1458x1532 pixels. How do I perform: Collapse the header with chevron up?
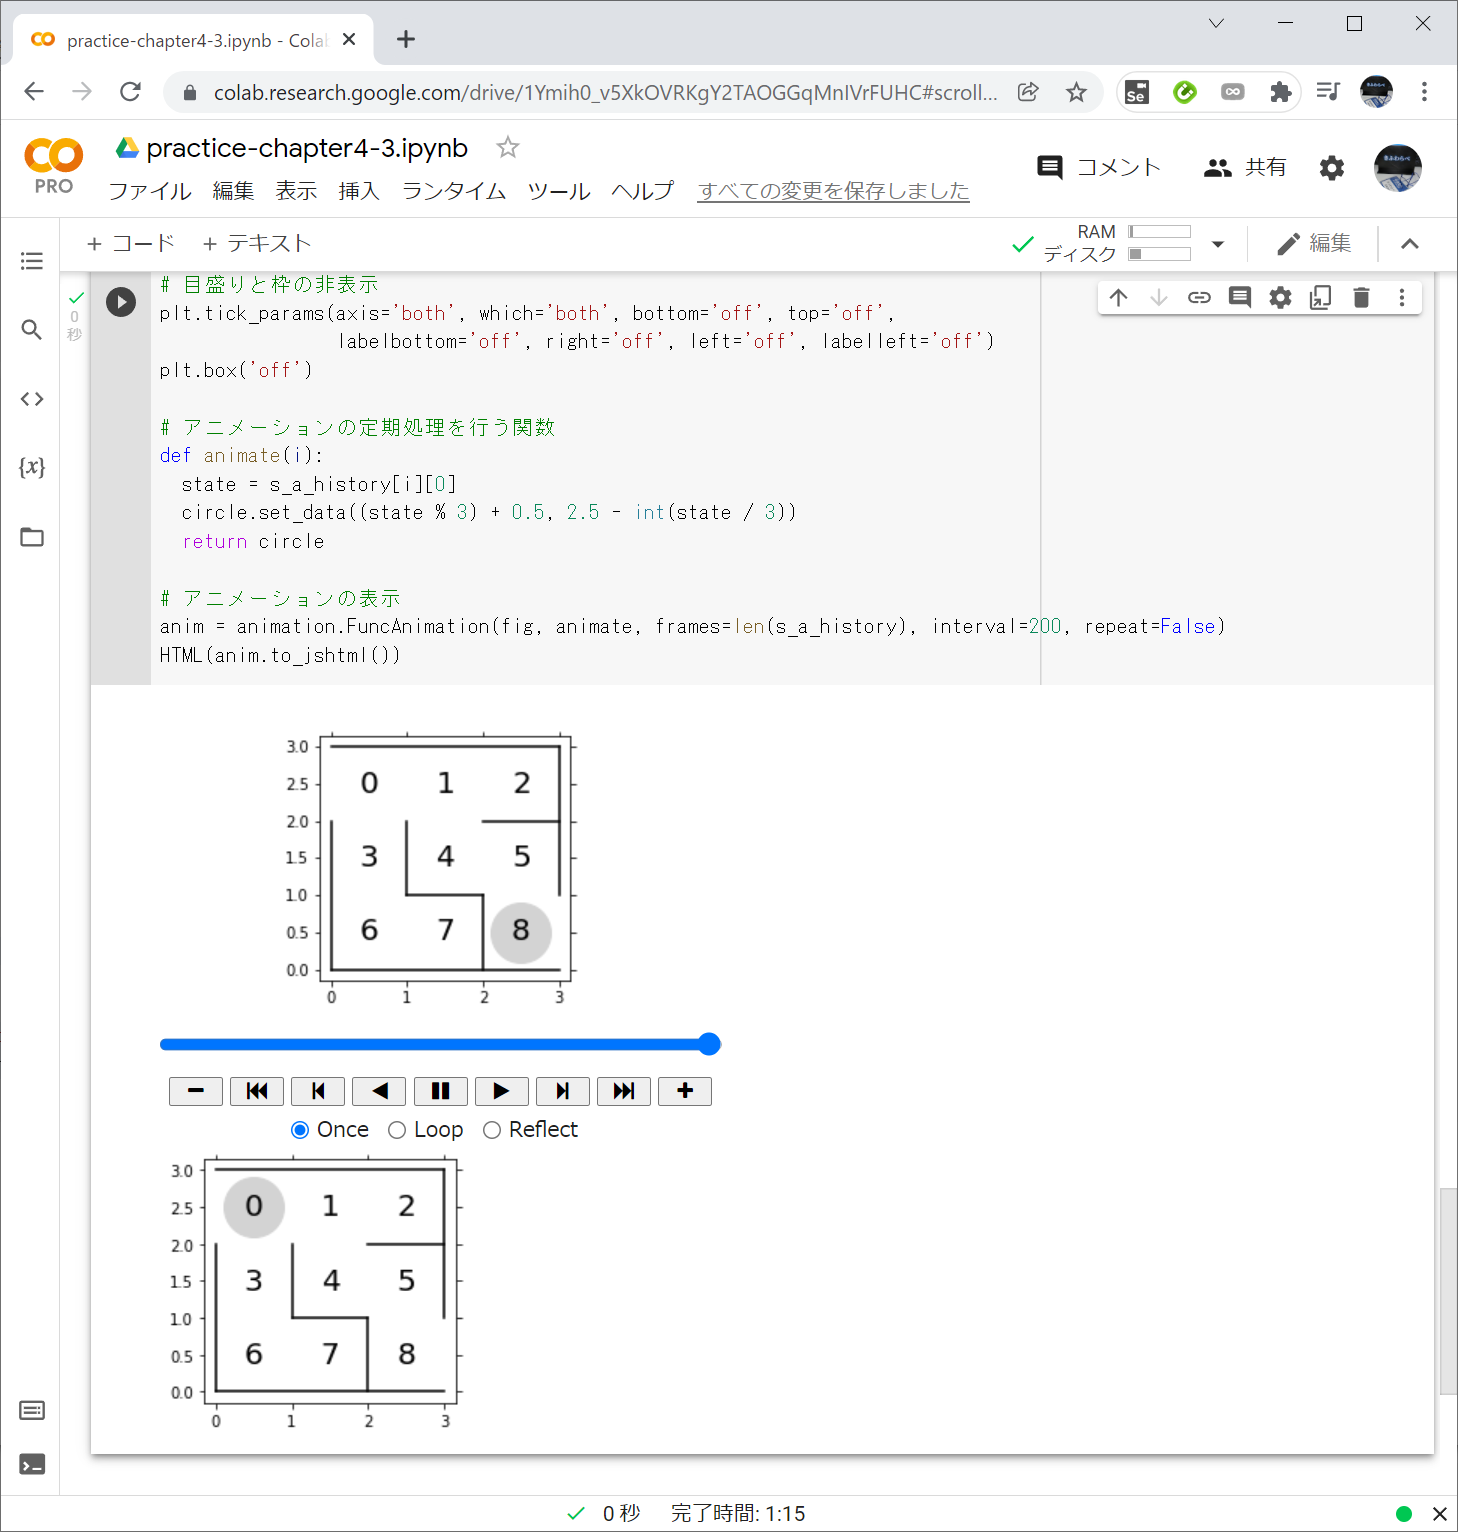pos(1410,244)
